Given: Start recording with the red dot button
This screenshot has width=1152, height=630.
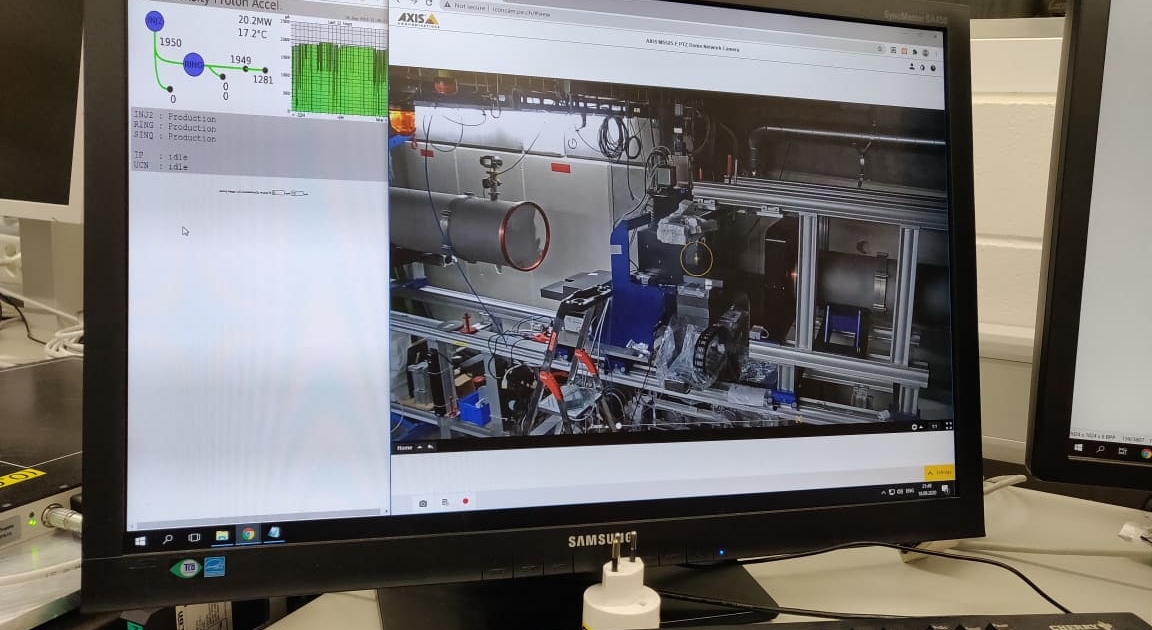Looking at the screenshot, I should pyautogui.click(x=465, y=502).
